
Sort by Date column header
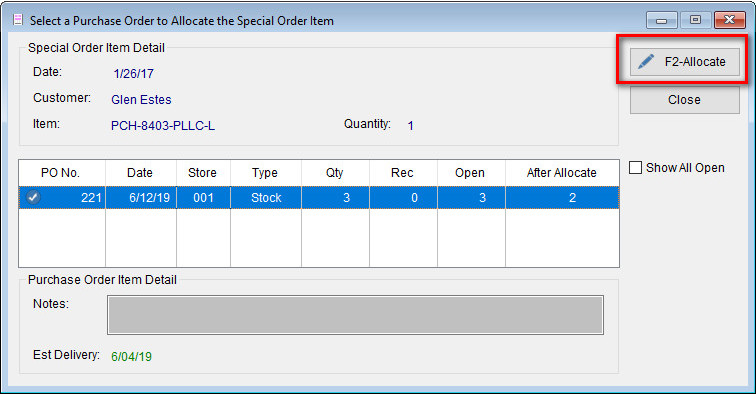141,173
